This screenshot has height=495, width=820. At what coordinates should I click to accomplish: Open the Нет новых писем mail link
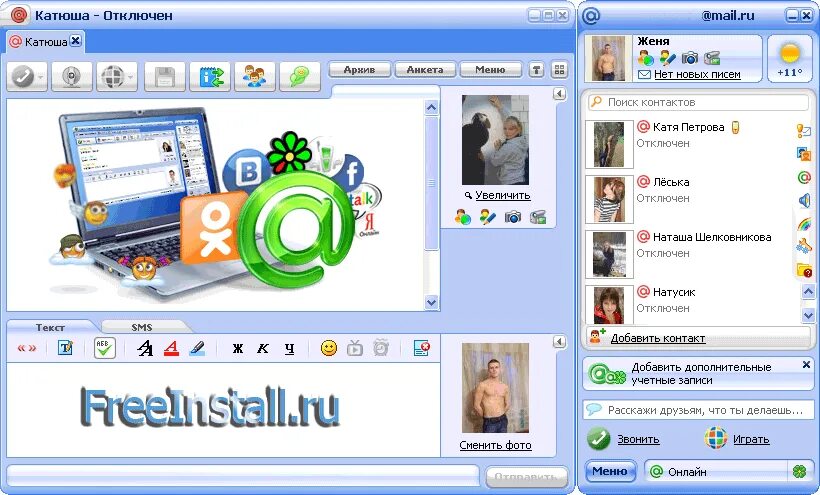click(x=697, y=74)
